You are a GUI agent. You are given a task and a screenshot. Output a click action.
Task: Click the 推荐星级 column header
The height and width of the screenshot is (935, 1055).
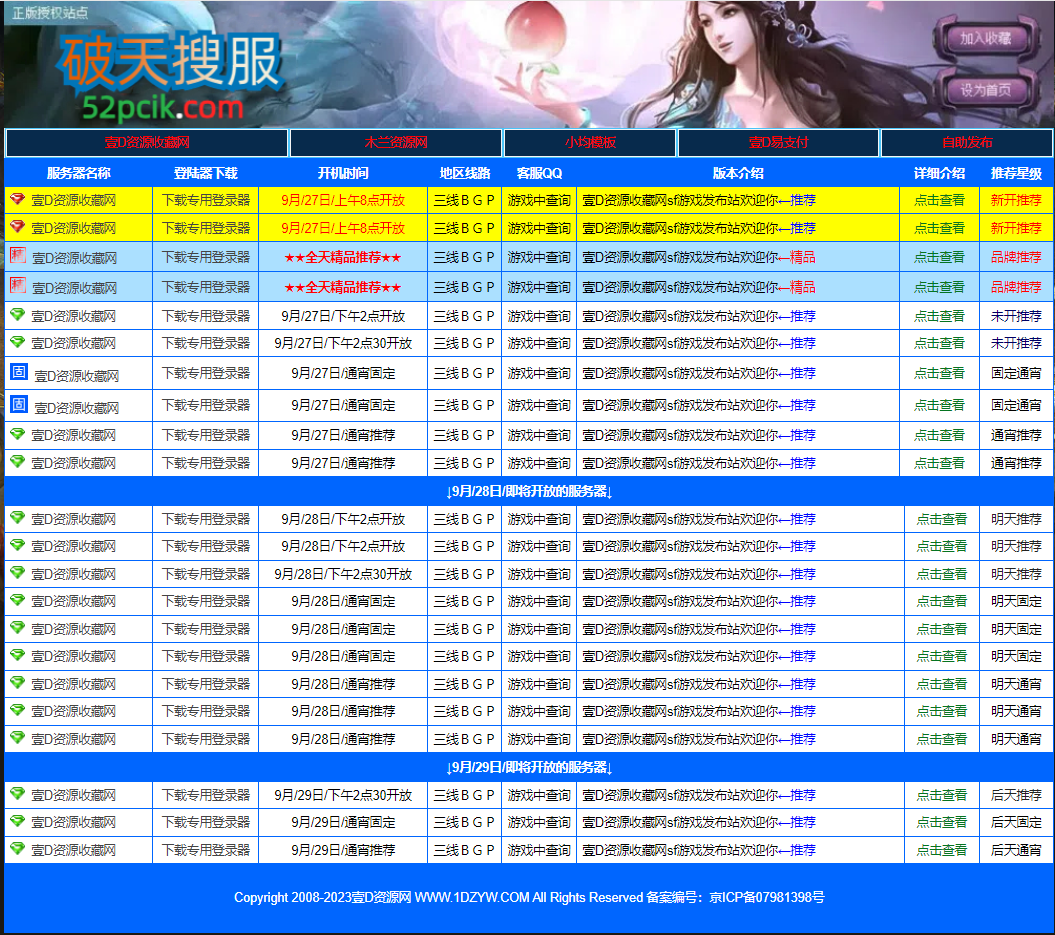coord(1016,174)
